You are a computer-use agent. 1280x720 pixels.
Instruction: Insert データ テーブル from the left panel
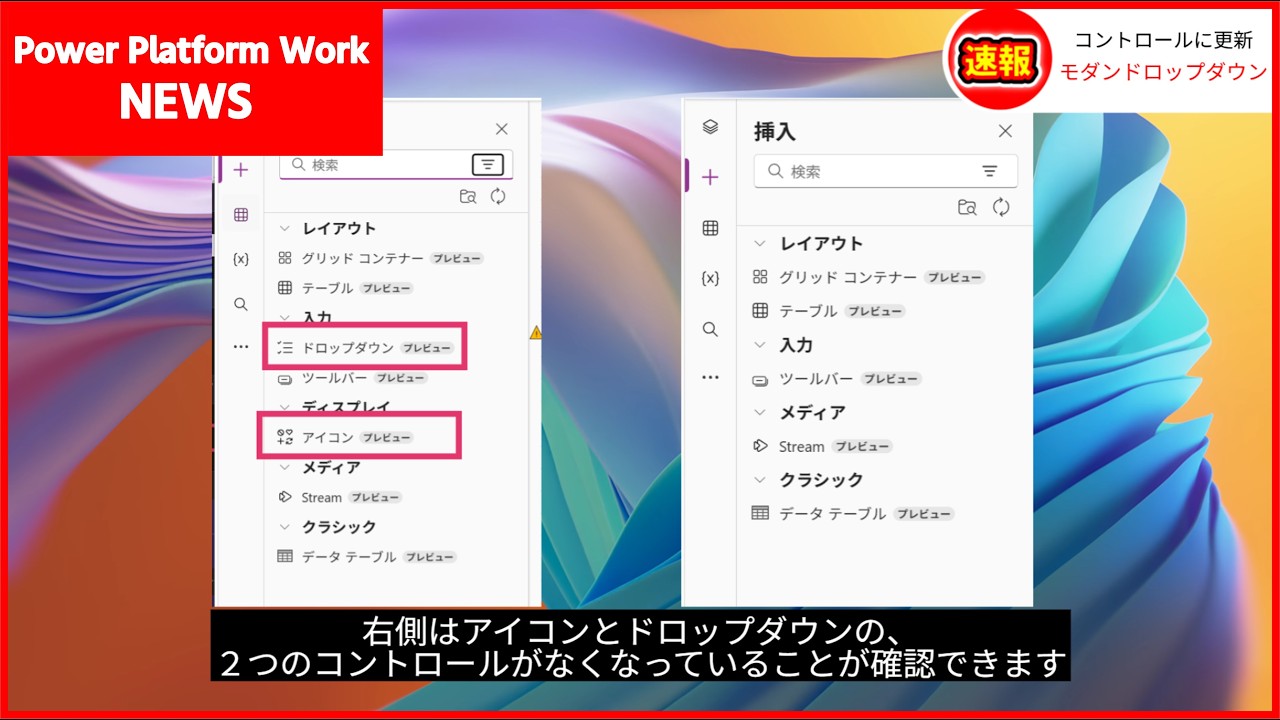click(x=367, y=556)
